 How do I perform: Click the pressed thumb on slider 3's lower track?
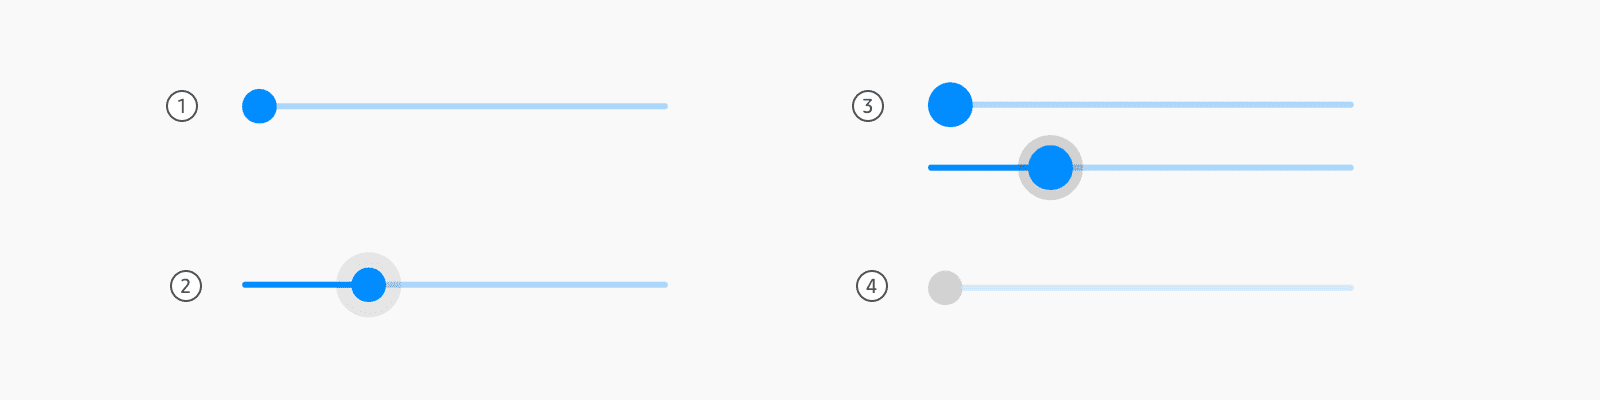pos(1050,168)
